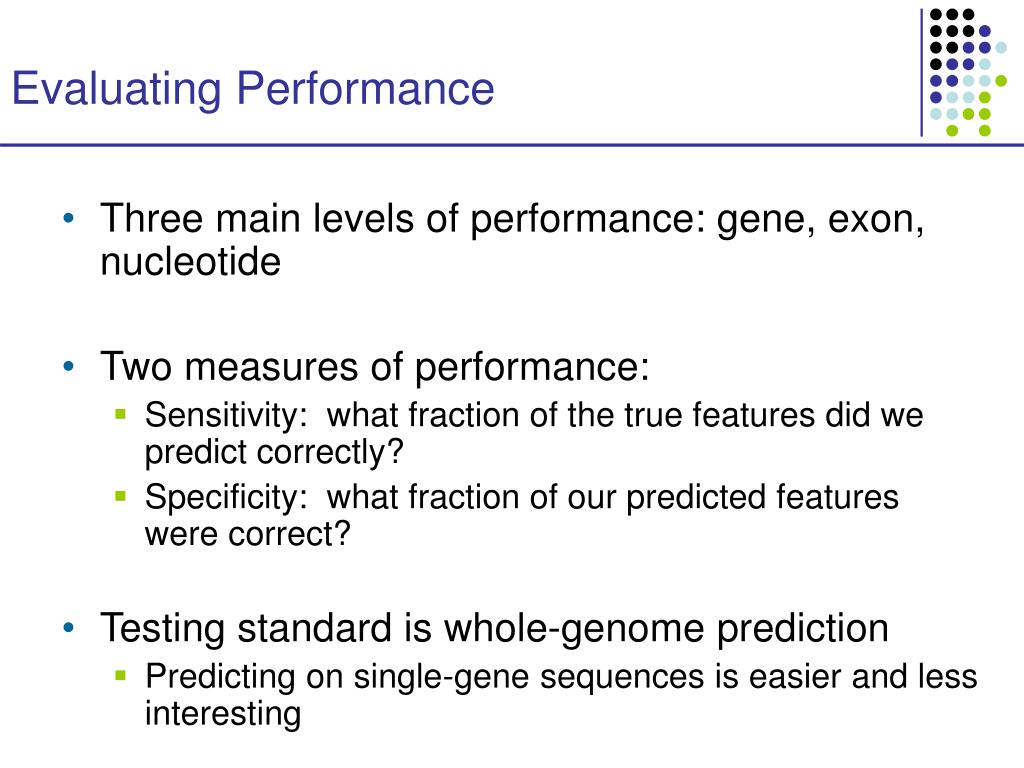Click the bullet before 'Three main levels'

69,218
